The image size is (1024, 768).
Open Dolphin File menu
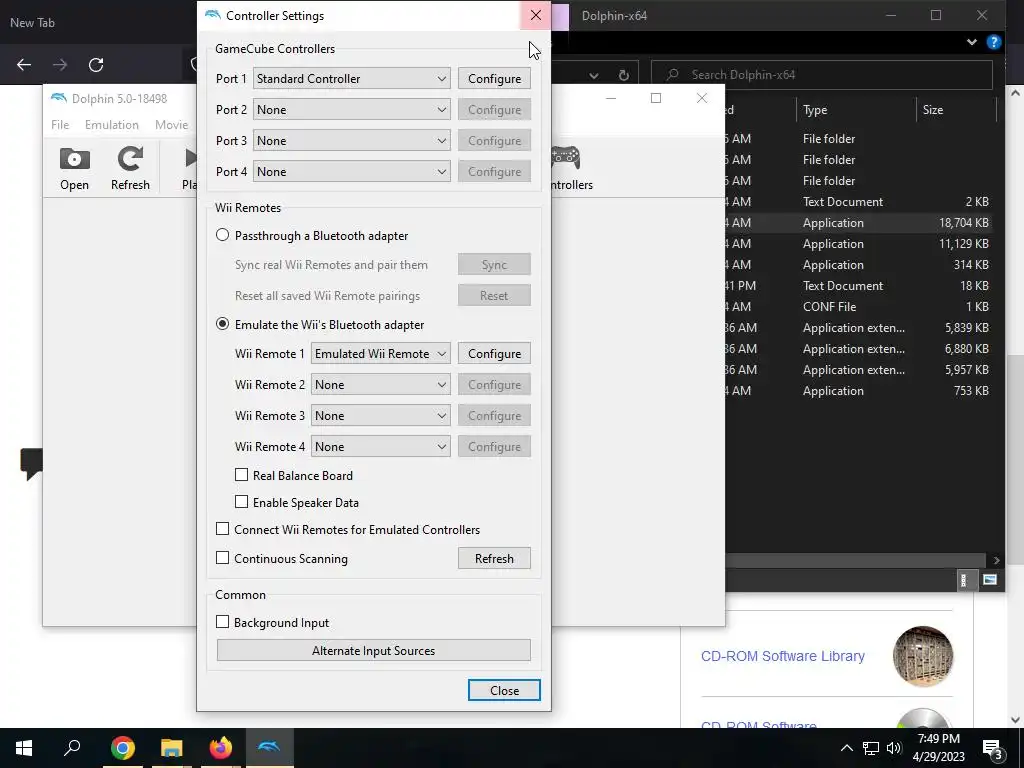click(60, 125)
